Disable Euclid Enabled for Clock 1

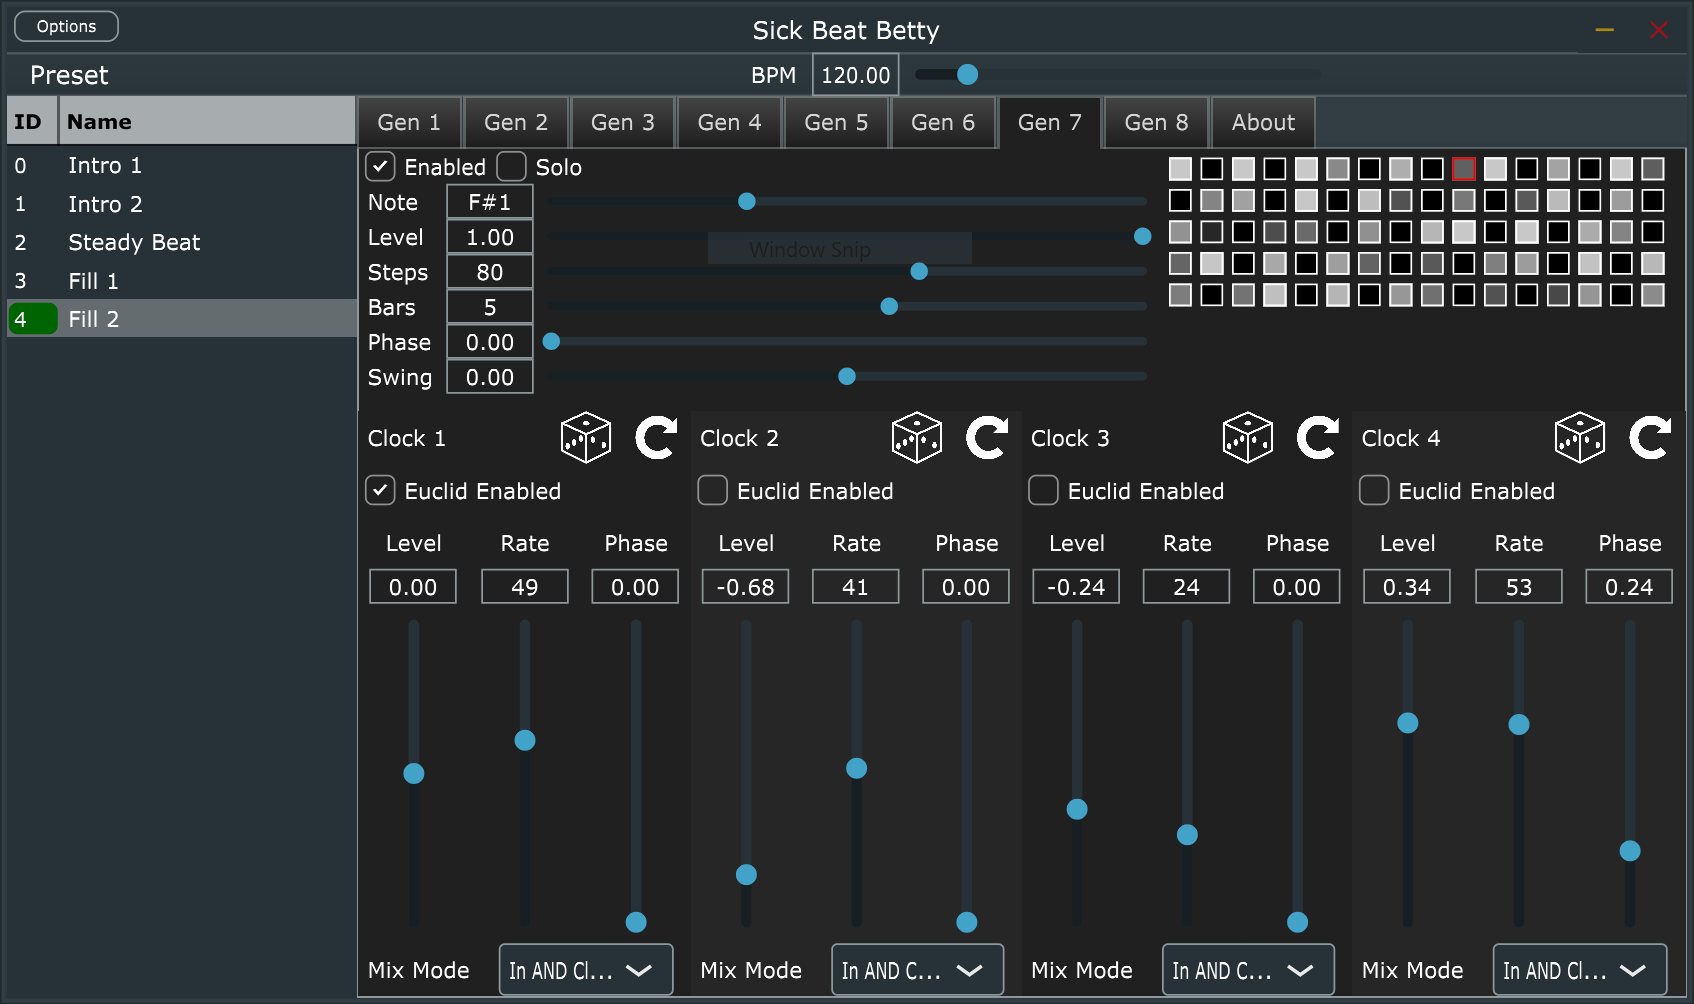(x=380, y=490)
